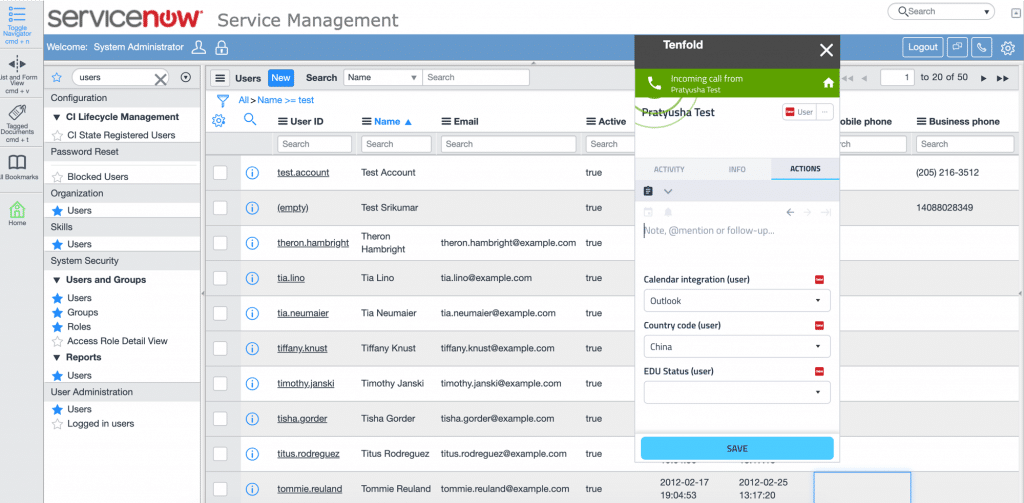Open the EDU Status dropdown
The image size is (1024, 503).
(x=737, y=392)
